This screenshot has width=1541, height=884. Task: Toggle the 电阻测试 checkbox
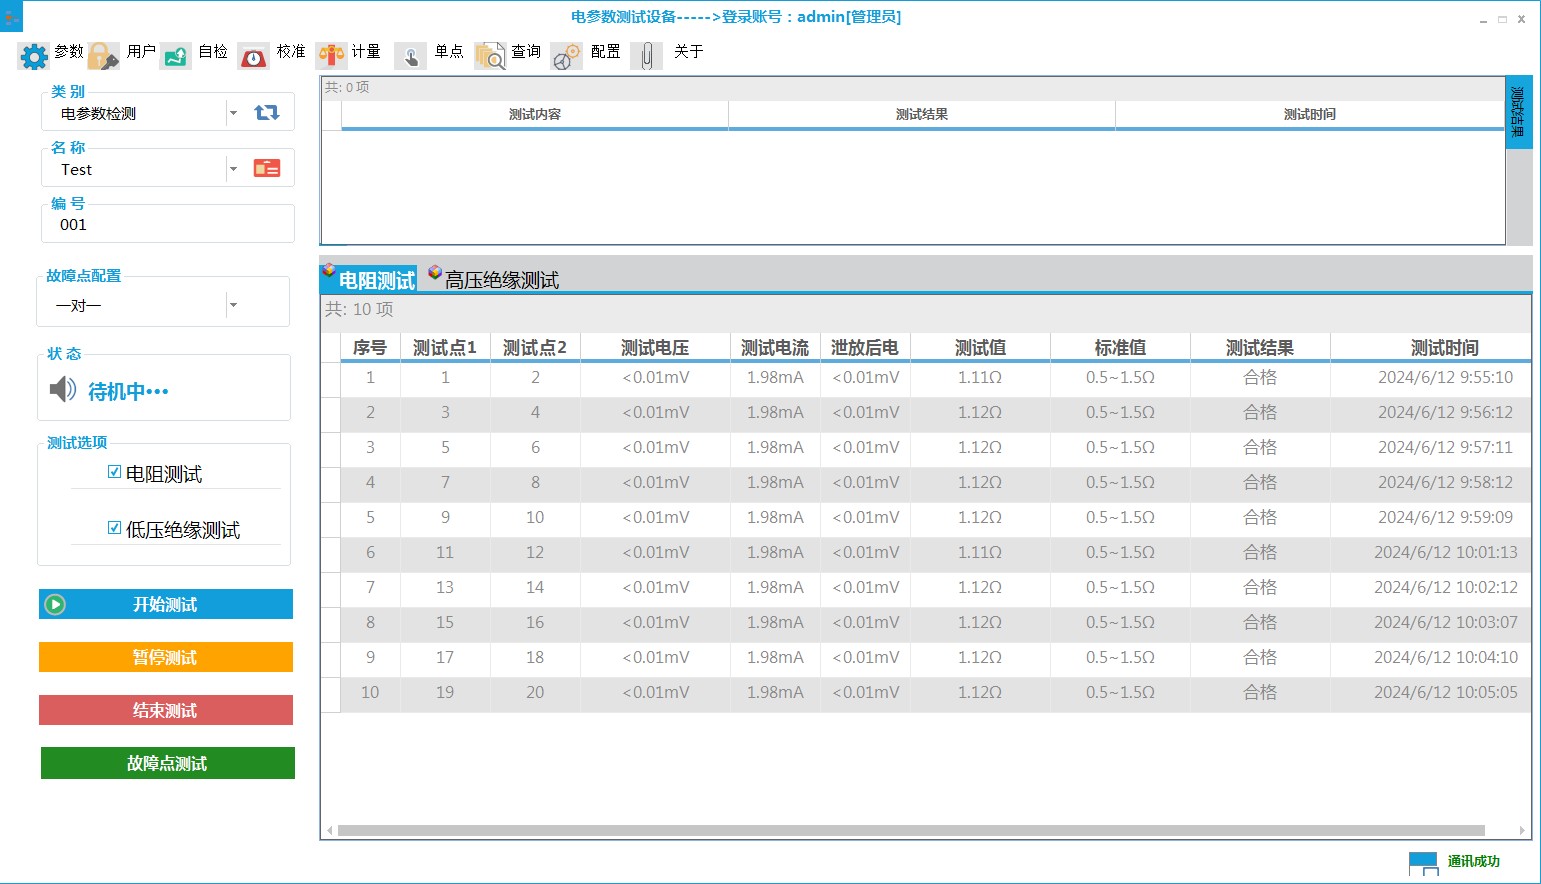point(114,472)
